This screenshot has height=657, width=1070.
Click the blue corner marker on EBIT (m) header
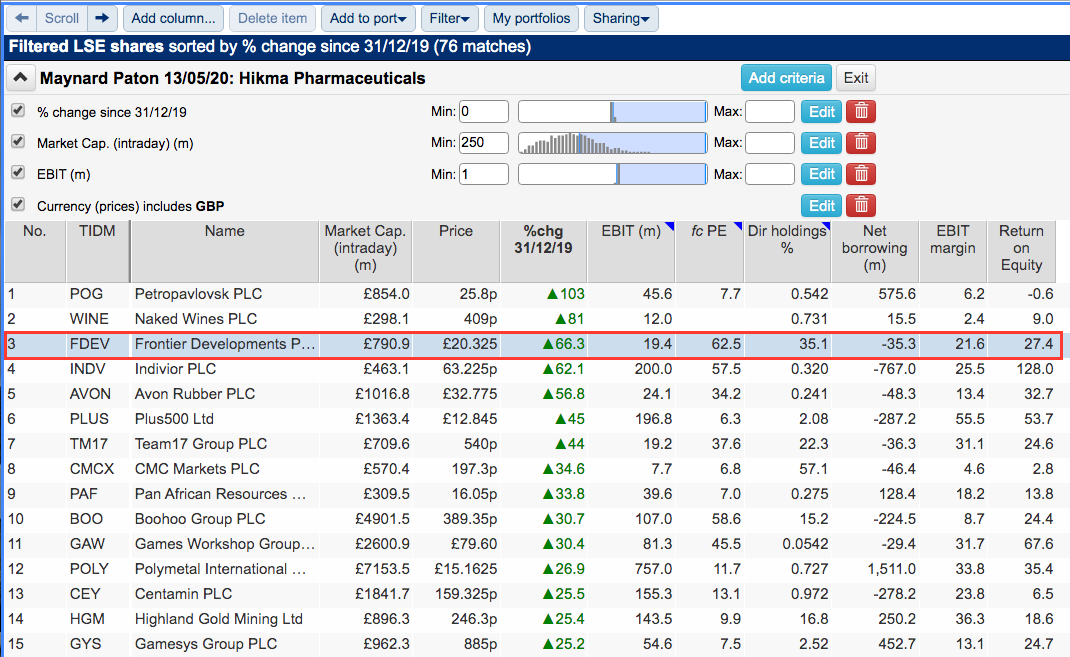point(670,226)
